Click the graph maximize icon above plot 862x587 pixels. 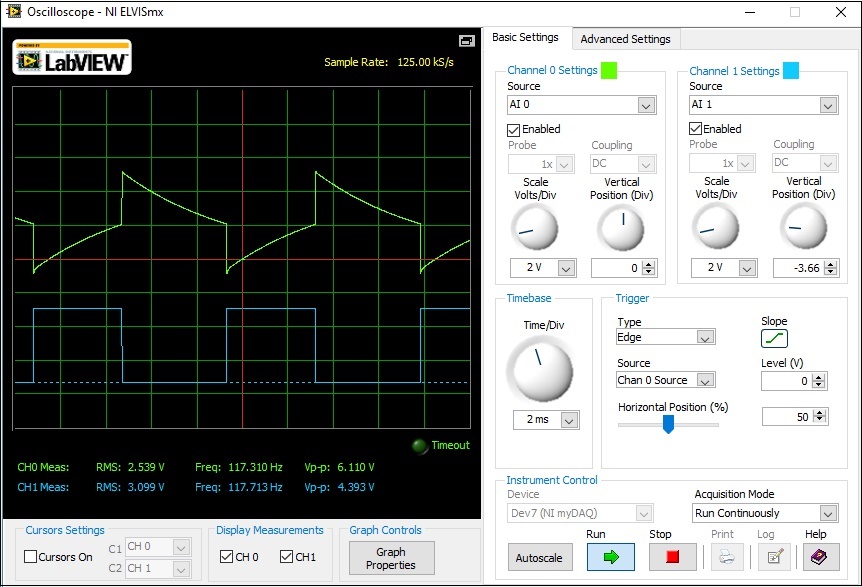[x=466, y=41]
